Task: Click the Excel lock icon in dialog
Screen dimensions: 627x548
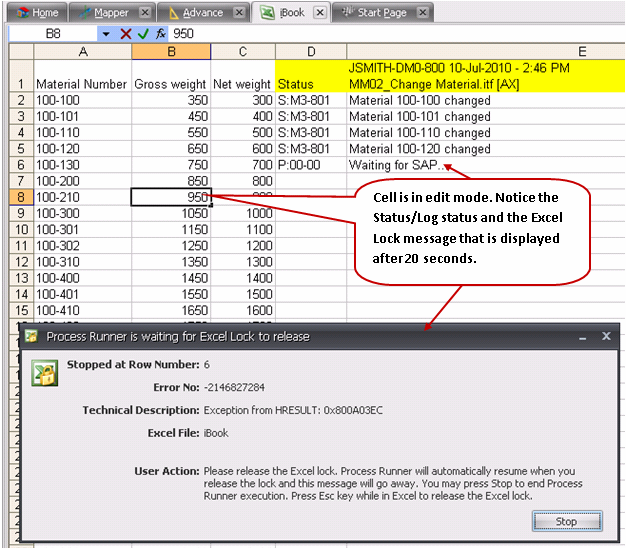Action: pos(43,372)
